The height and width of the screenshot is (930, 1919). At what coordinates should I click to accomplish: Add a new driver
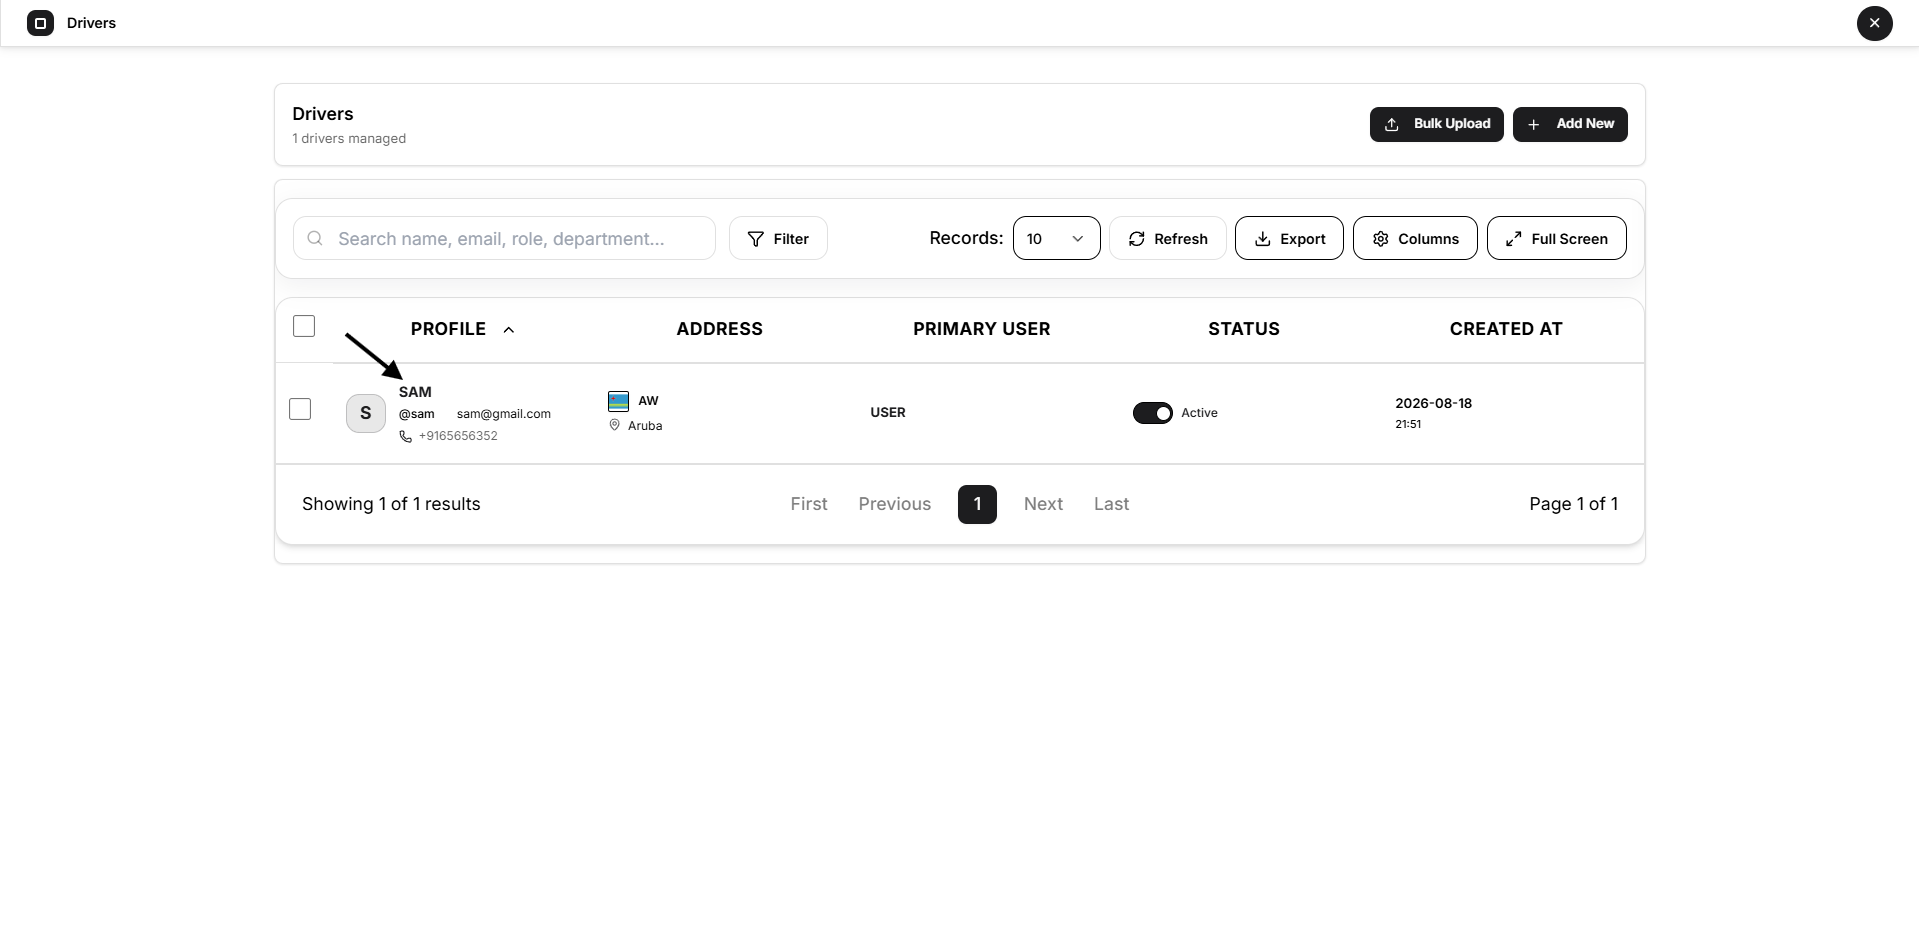click(1570, 124)
